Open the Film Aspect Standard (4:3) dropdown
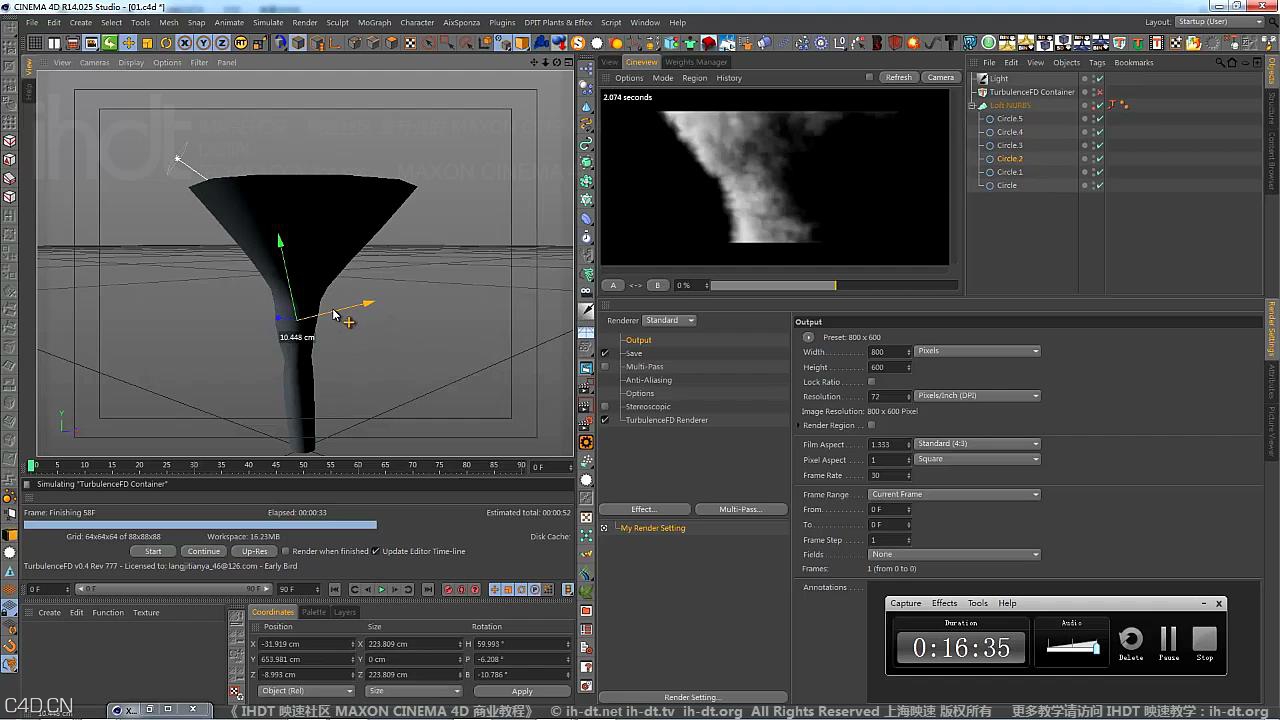This screenshot has height=720, width=1280. click(x=977, y=444)
